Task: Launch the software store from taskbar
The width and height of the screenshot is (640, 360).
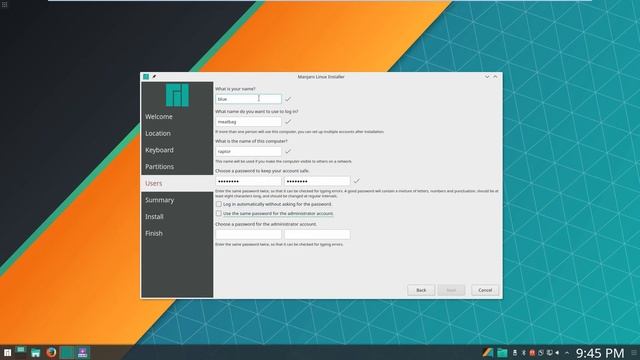Action: coord(36,353)
